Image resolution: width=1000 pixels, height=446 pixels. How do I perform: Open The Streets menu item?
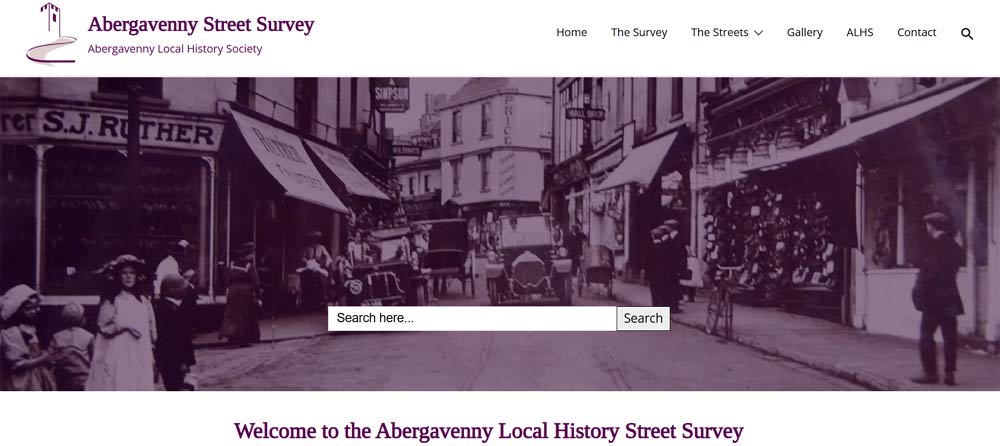click(x=719, y=33)
